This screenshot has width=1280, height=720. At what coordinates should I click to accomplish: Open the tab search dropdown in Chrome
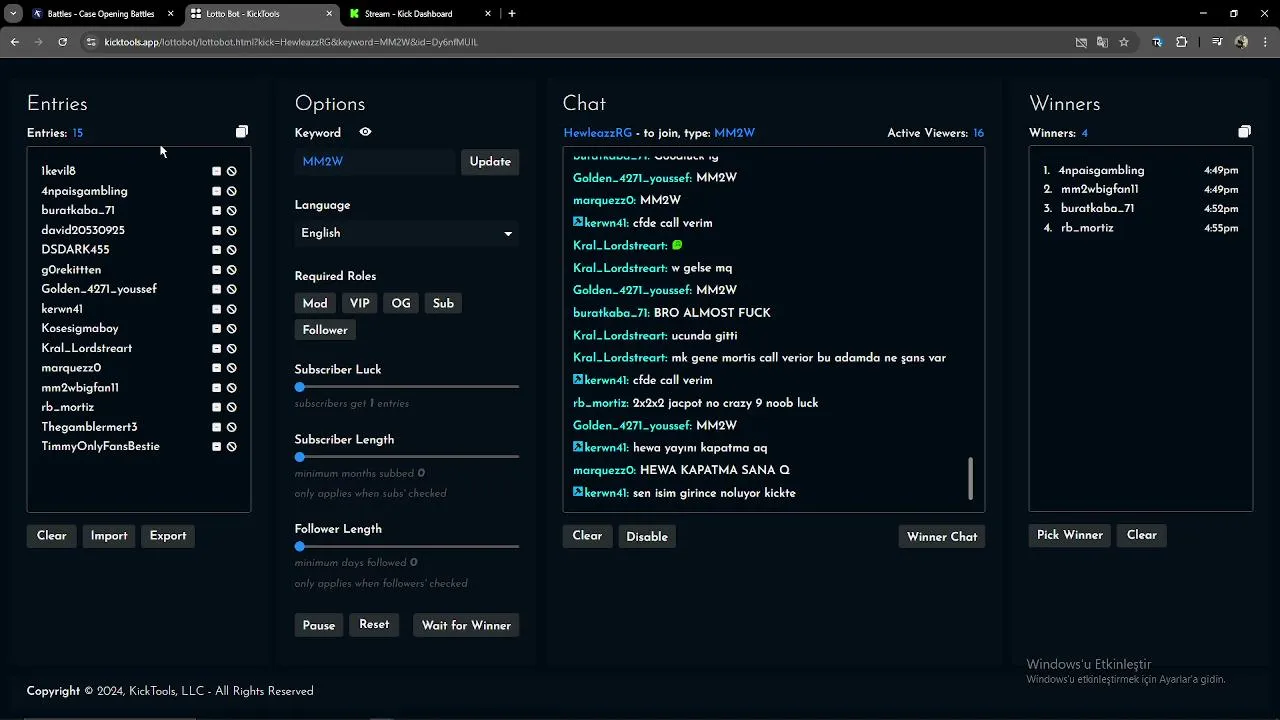13,14
